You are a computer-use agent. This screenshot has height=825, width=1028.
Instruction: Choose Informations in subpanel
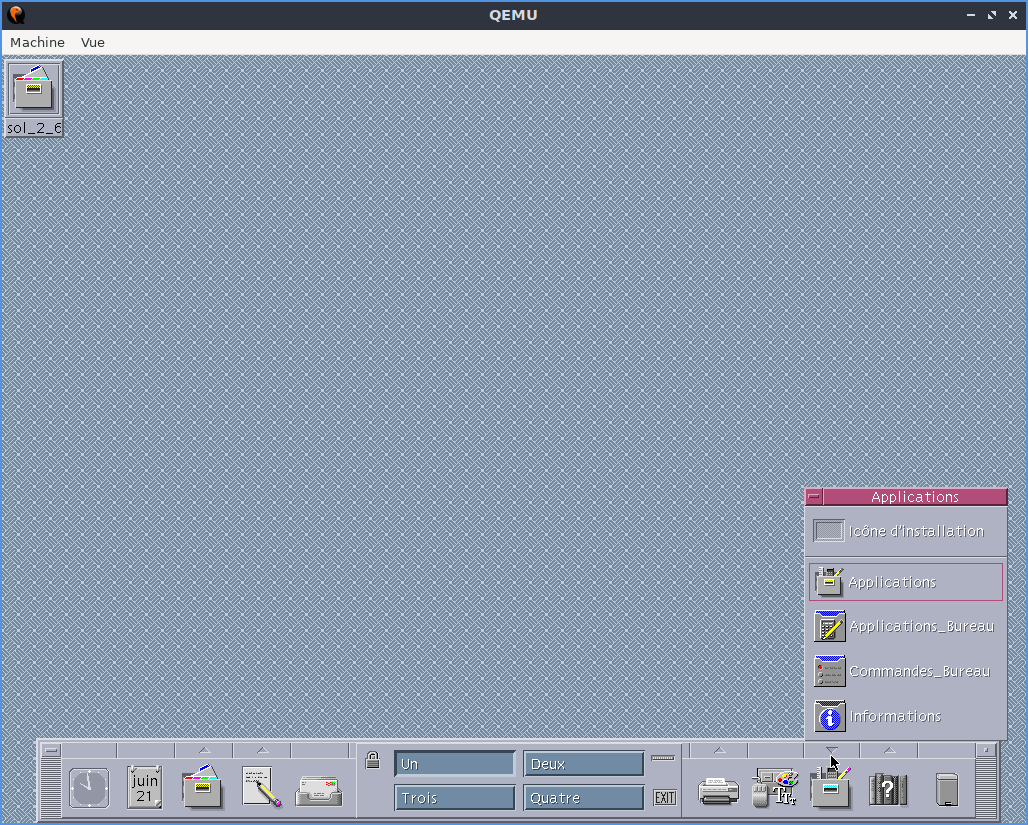pos(906,716)
